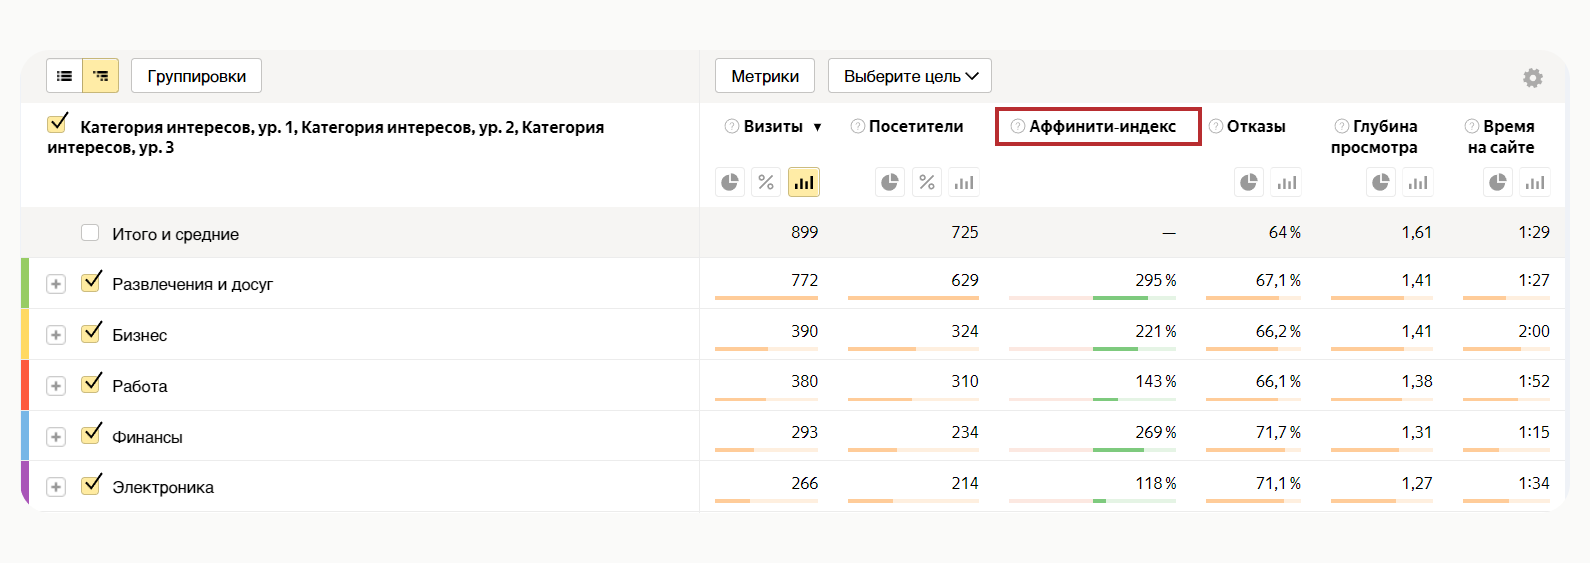Click Развлечения и досуг row label
This screenshot has height=563, width=1590.
192,284
